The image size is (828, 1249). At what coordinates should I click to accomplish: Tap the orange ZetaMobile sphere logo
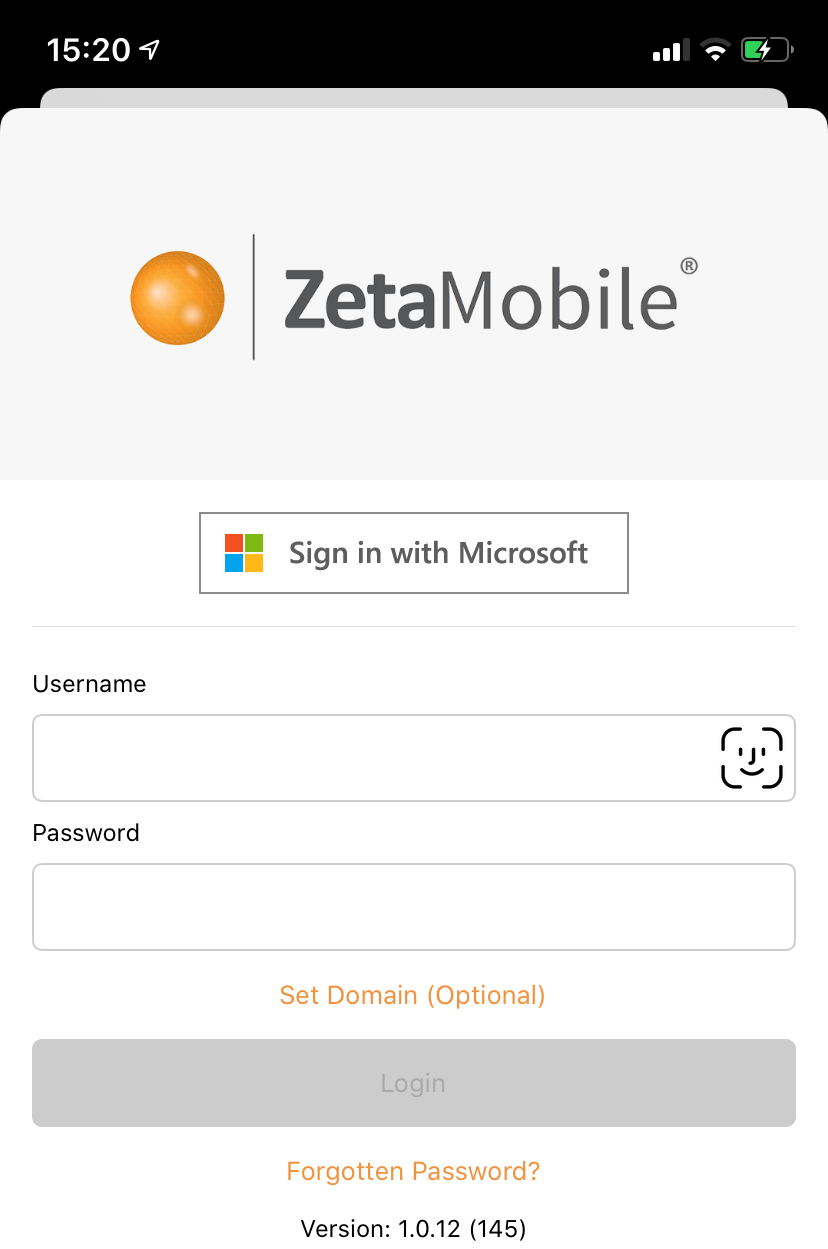click(178, 298)
